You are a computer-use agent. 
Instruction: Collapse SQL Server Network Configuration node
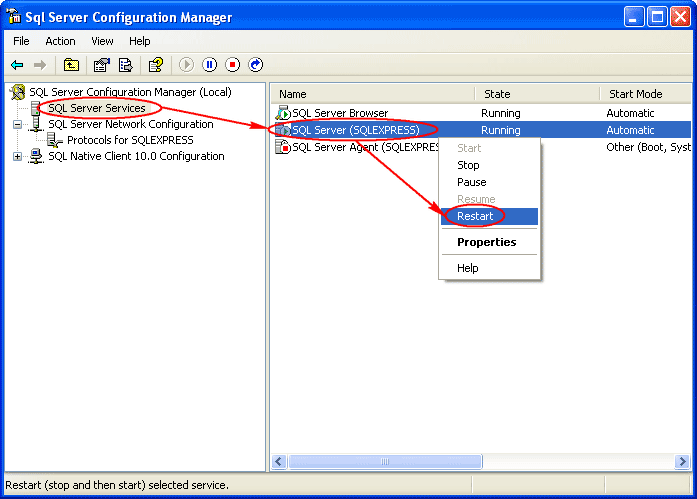coord(17,125)
